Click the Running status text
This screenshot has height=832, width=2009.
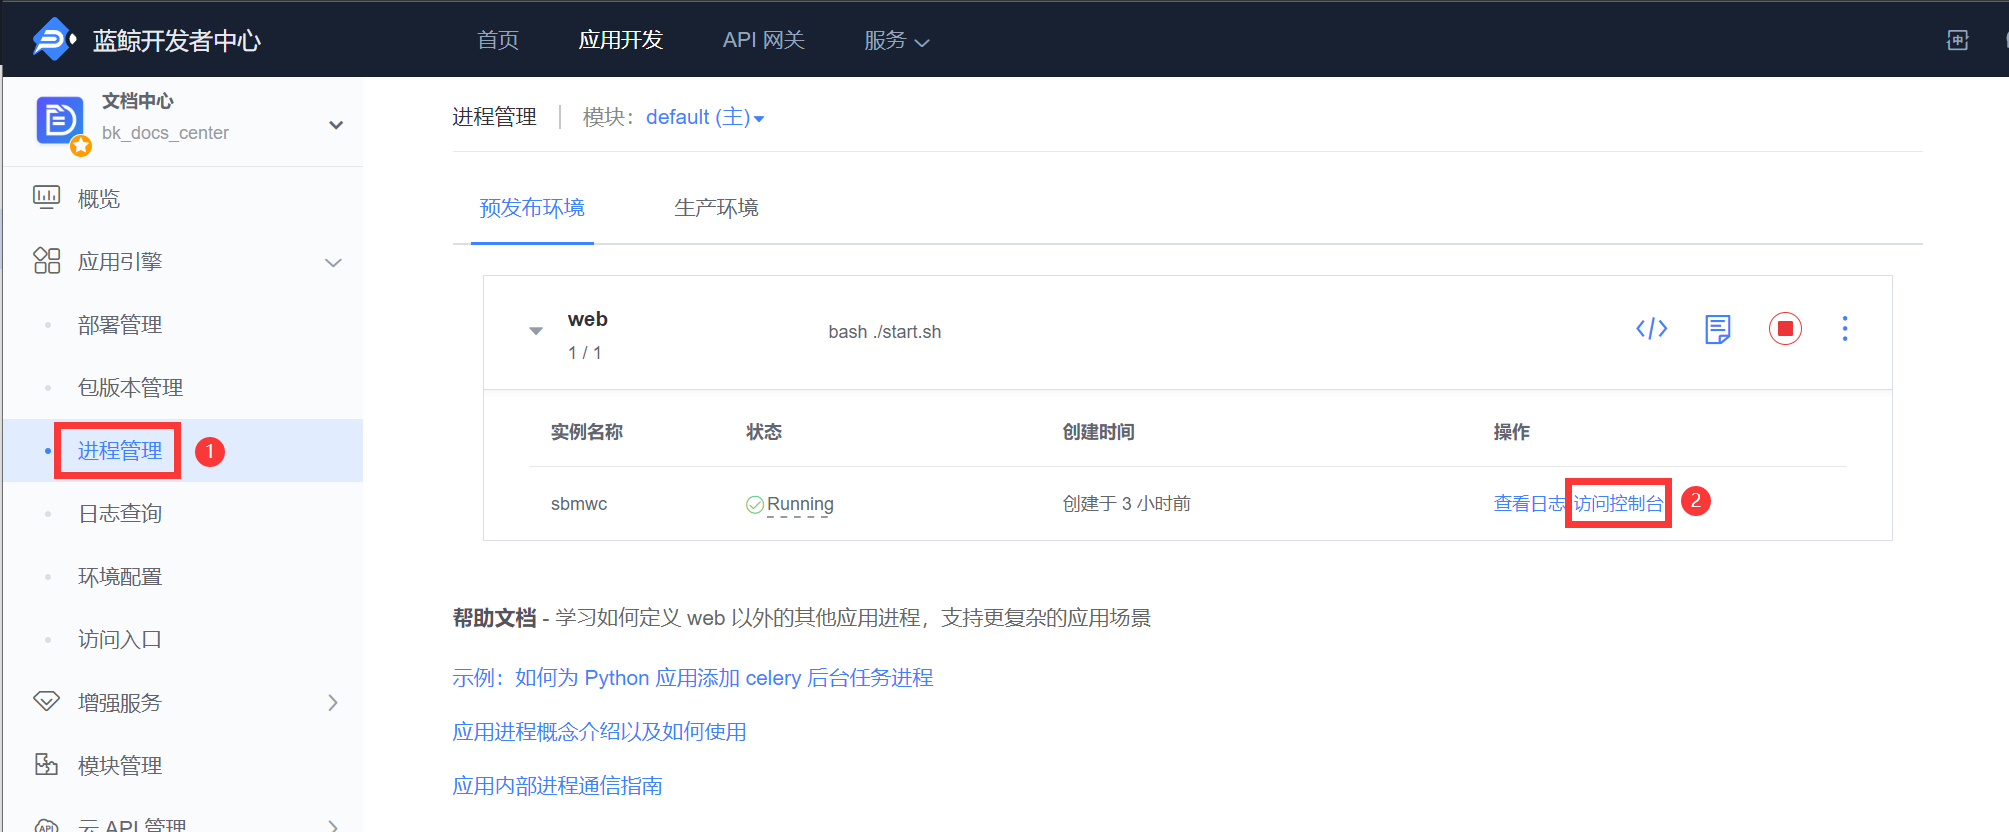coord(800,504)
